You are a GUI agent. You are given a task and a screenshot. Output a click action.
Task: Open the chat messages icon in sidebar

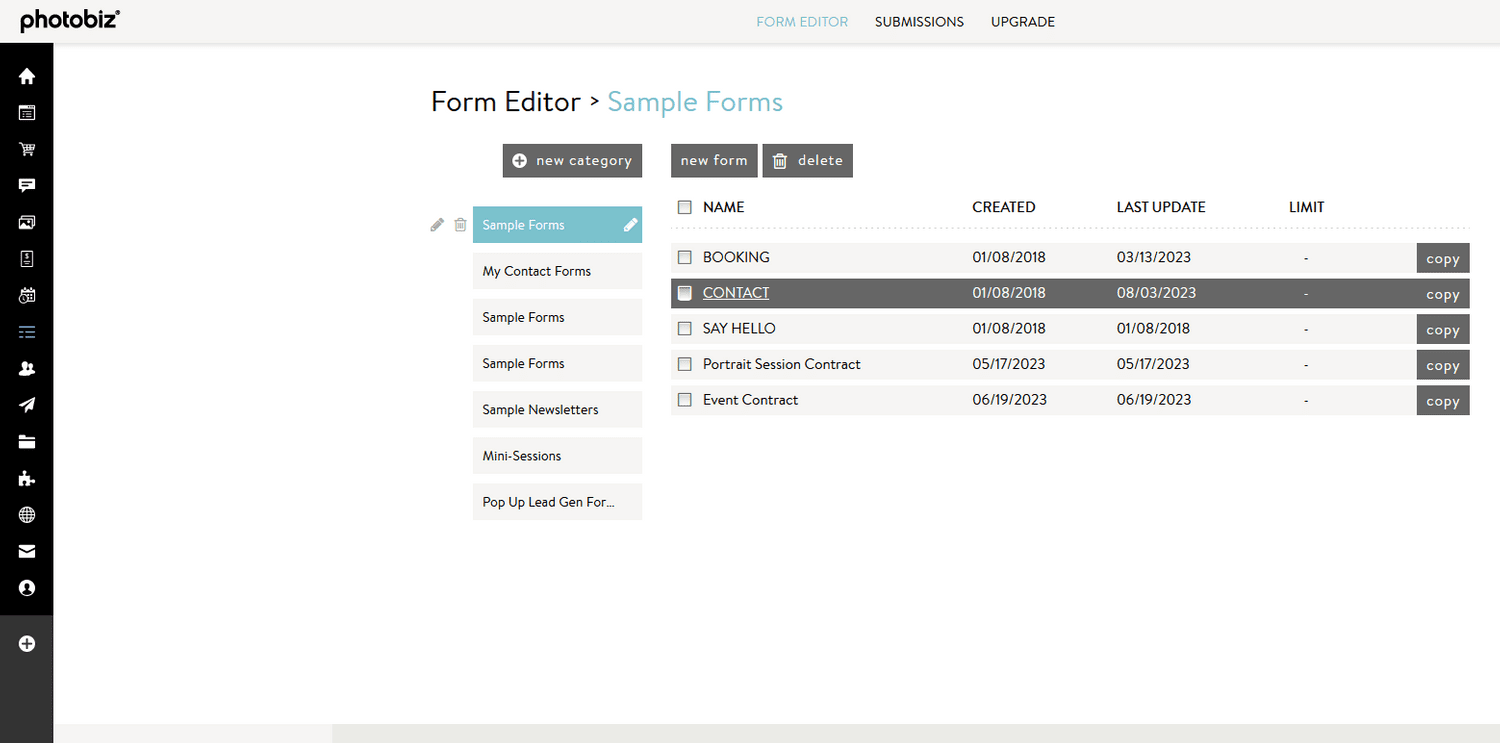pos(27,185)
